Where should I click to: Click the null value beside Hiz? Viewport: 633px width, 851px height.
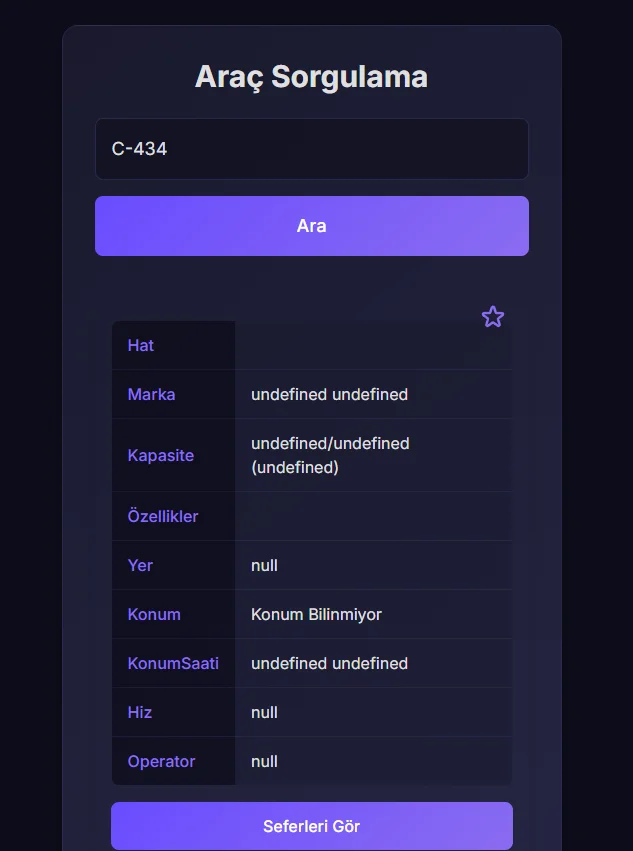(264, 712)
